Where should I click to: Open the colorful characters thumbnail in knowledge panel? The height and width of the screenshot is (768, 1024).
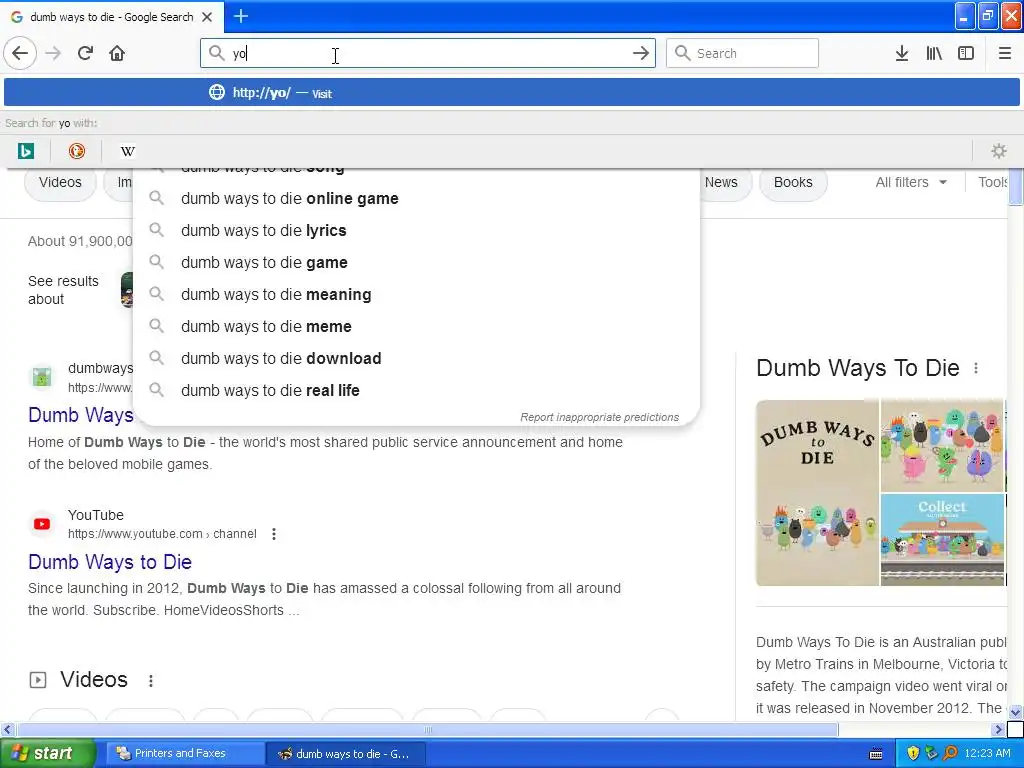coord(942,445)
